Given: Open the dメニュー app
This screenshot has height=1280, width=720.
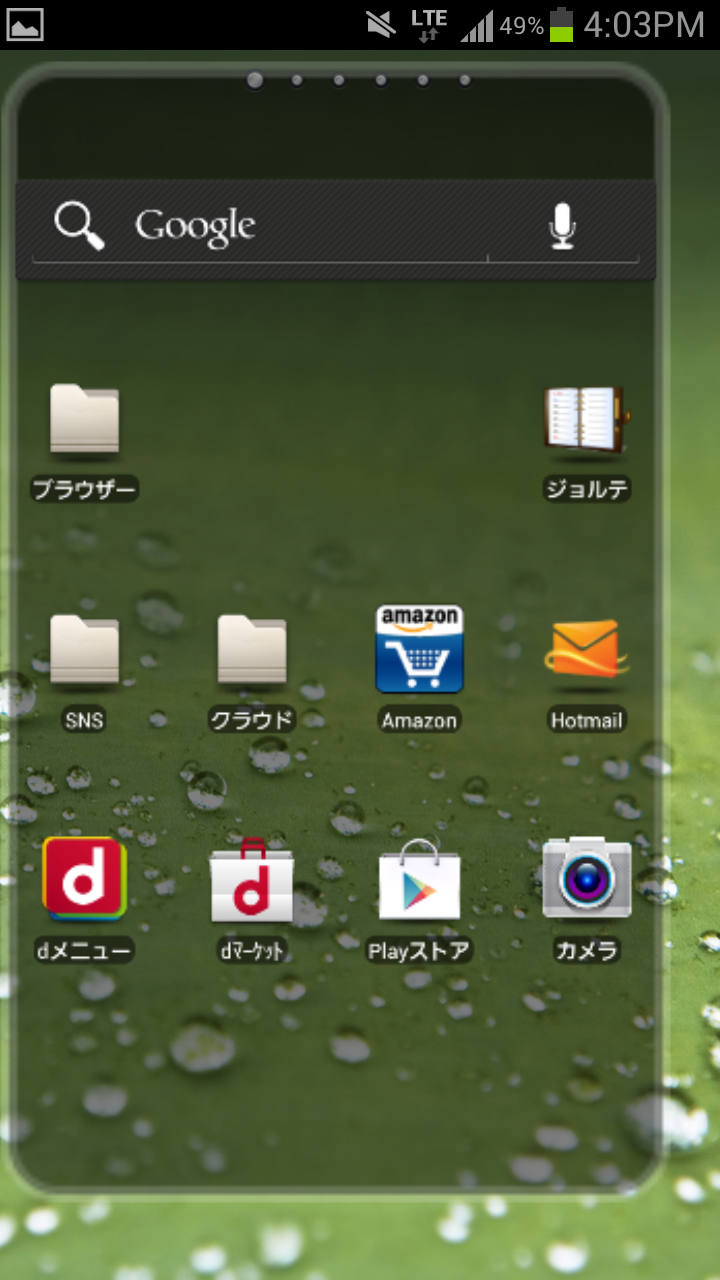Looking at the screenshot, I should tap(85, 899).
